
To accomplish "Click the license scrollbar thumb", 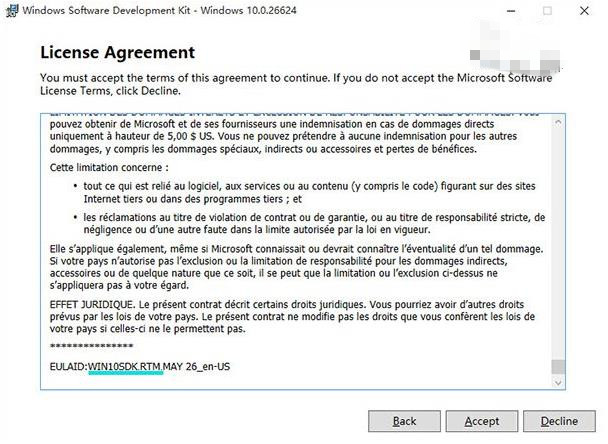I will click(x=558, y=366).
